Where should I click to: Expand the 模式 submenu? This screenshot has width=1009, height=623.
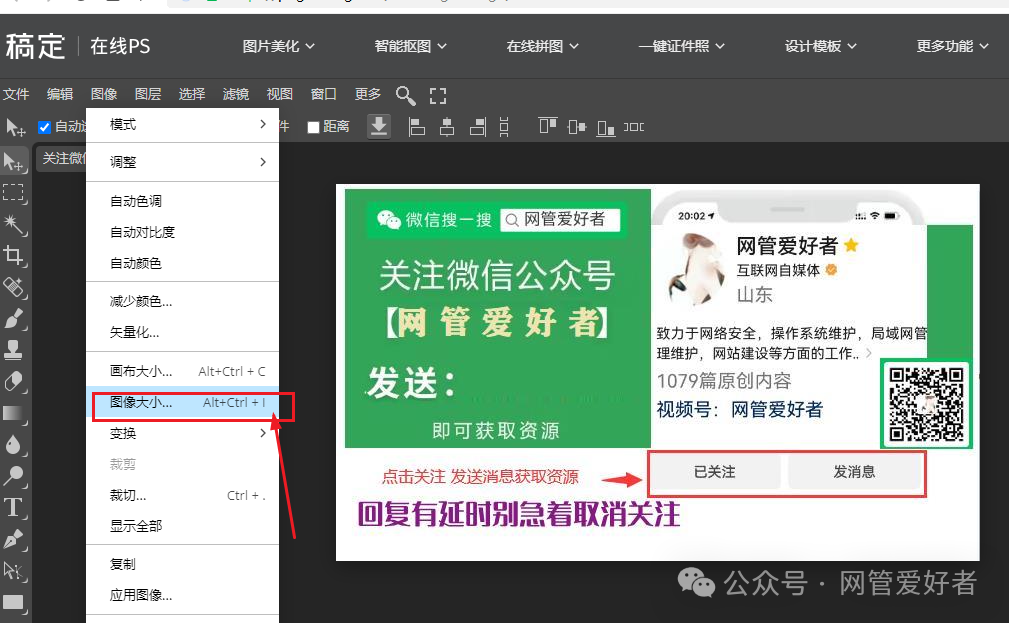coord(187,125)
